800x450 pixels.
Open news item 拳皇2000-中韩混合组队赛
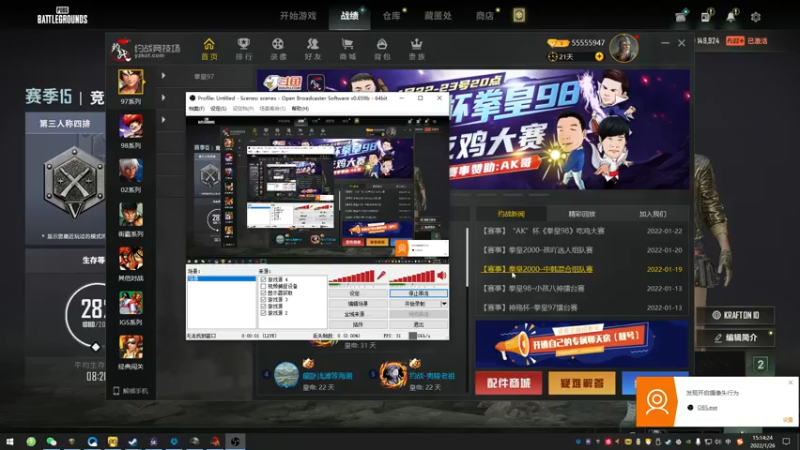point(537,269)
